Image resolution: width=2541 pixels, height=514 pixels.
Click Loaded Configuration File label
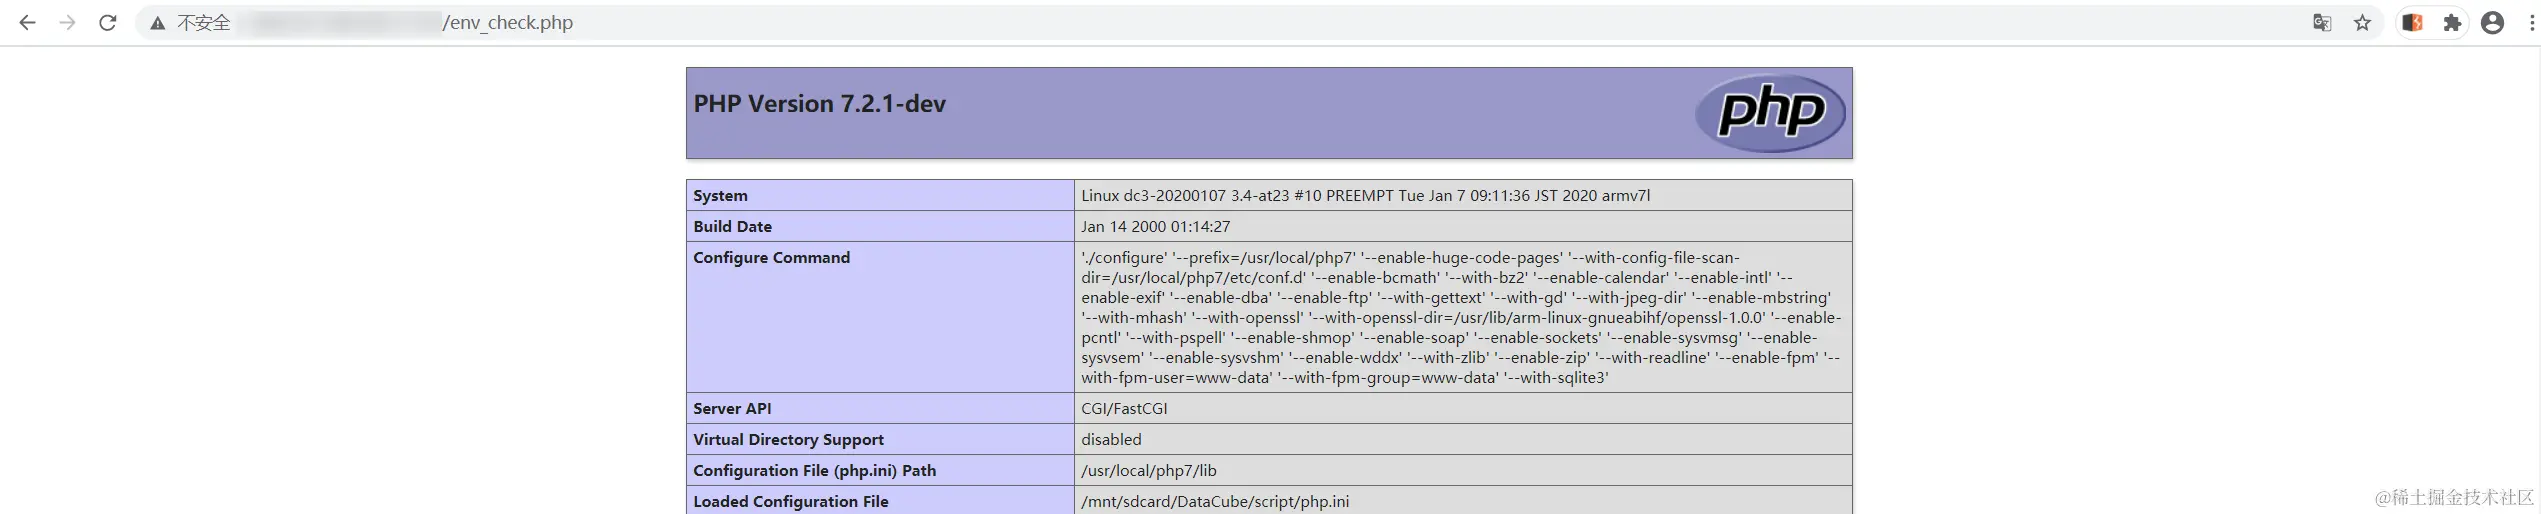coord(790,502)
